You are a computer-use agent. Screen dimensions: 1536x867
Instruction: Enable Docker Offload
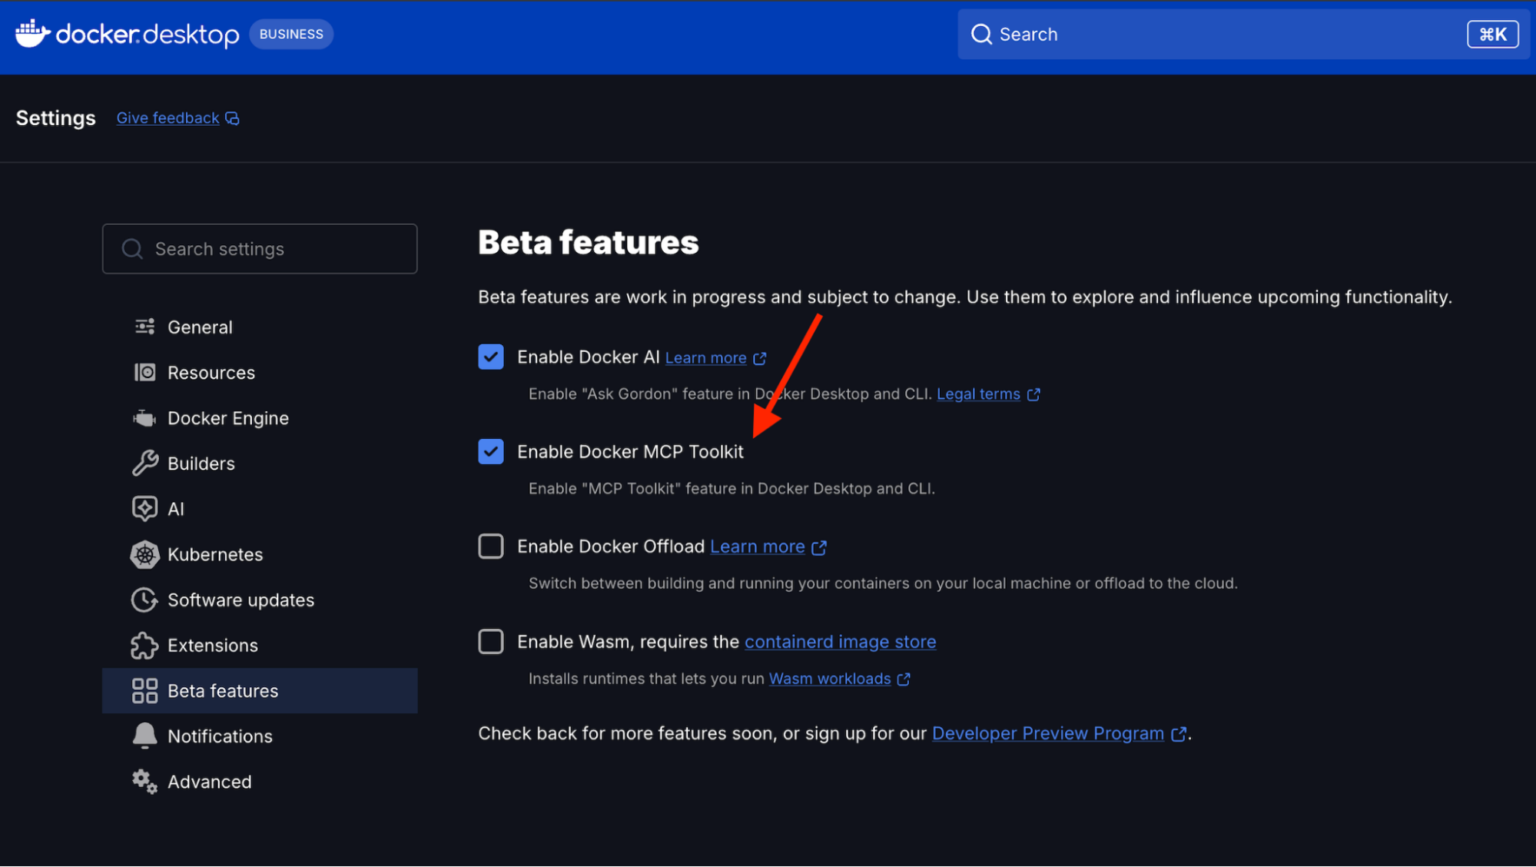[x=491, y=546]
